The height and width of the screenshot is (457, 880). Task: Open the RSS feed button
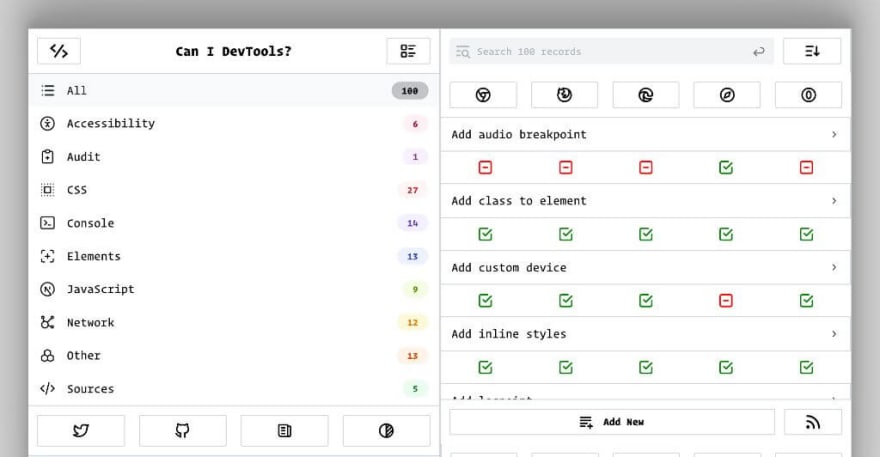[x=813, y=422]
